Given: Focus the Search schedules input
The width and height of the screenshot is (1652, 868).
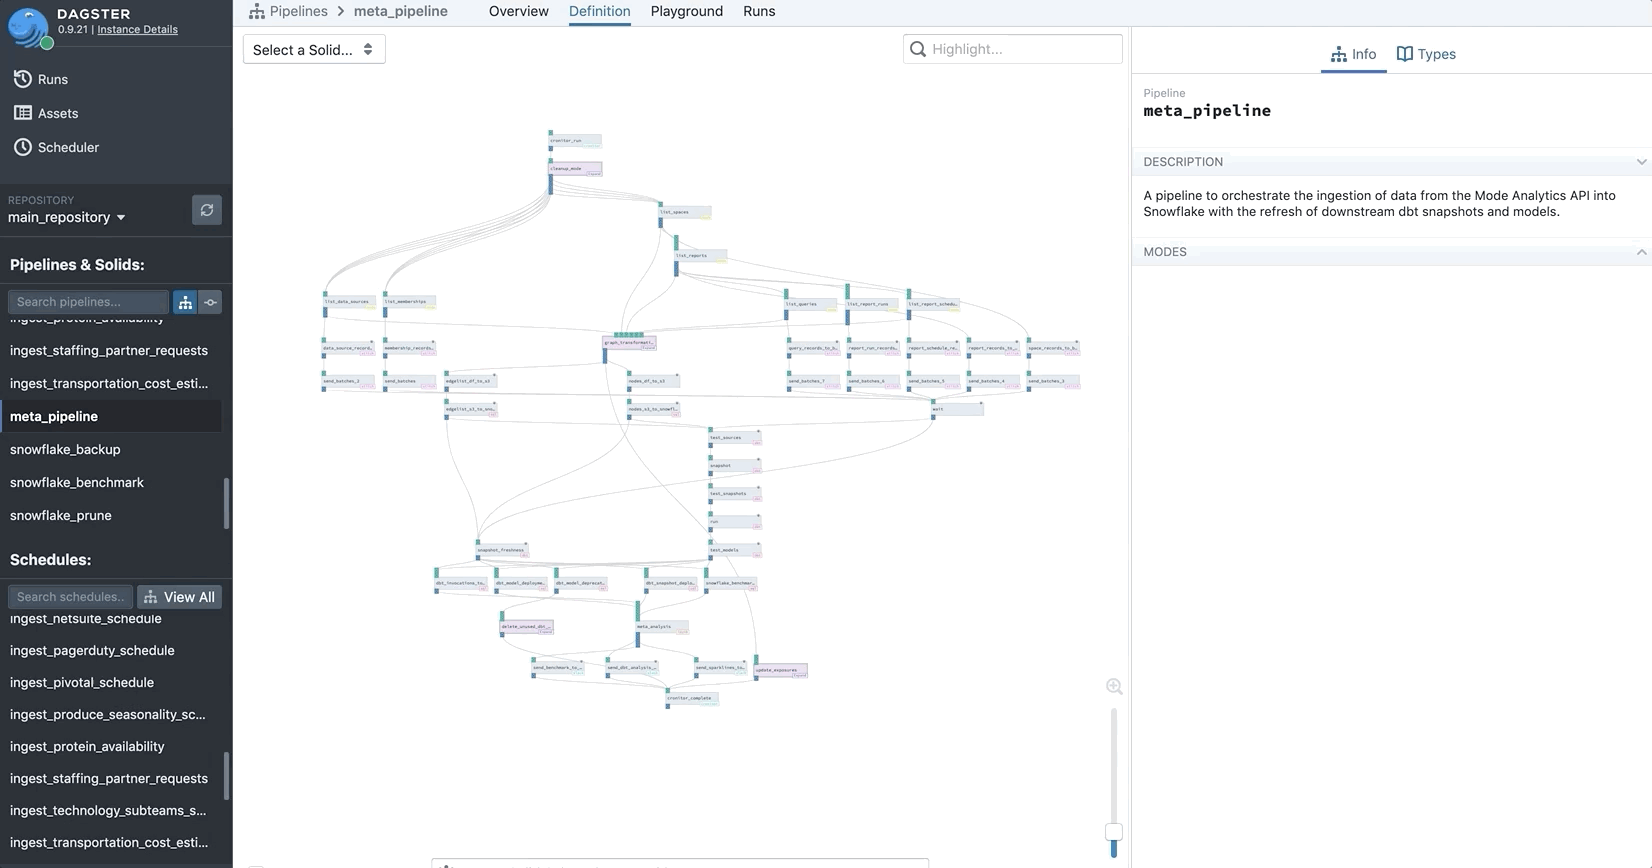Looking at the screenshot, I should (x=70, y=597).
